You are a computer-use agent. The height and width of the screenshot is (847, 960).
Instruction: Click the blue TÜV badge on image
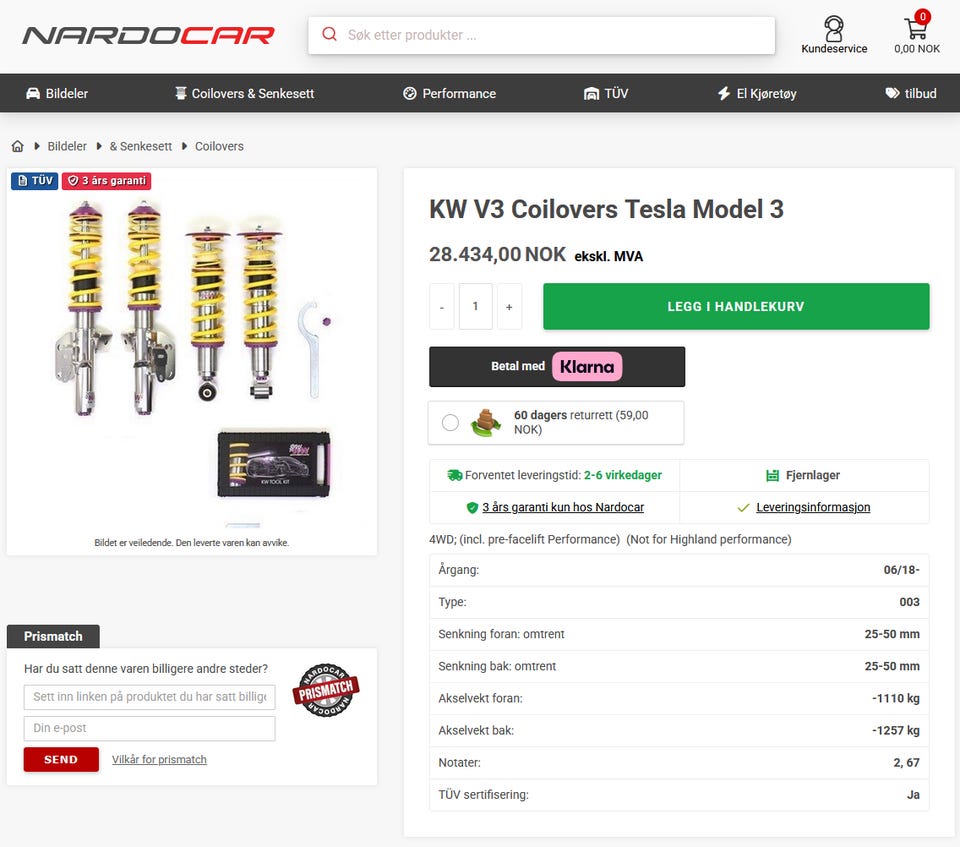[35, 181]
